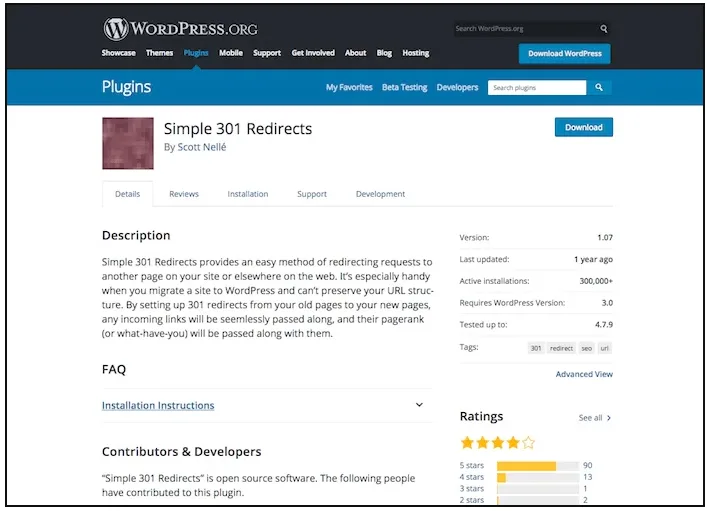Switch to the Development tab
The image size is (710, 511).
tap(380, 194)
